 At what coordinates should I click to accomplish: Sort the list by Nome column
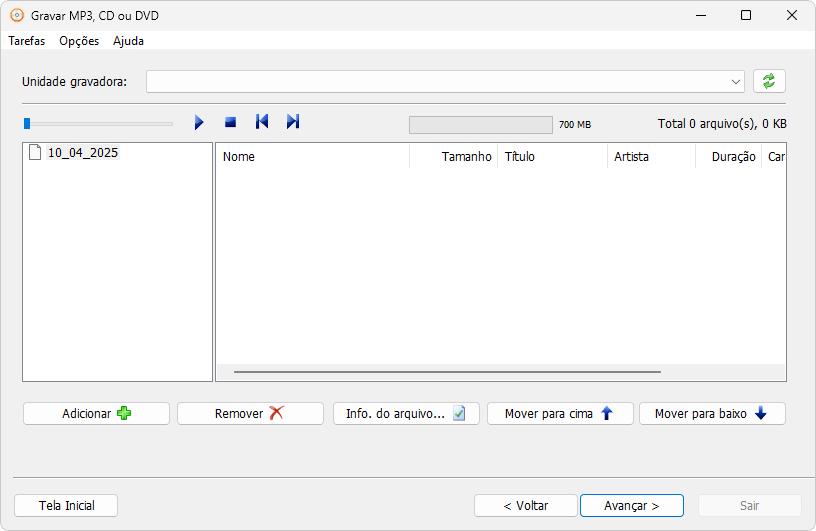312,157
